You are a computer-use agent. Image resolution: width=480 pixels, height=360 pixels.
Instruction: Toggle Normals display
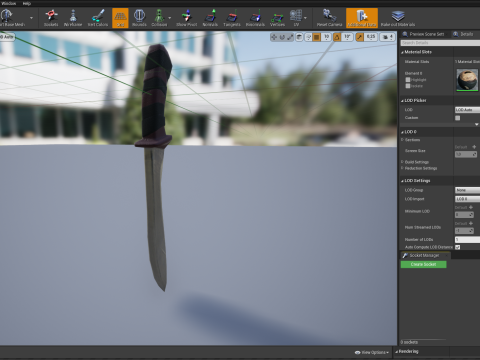[210, 18]
